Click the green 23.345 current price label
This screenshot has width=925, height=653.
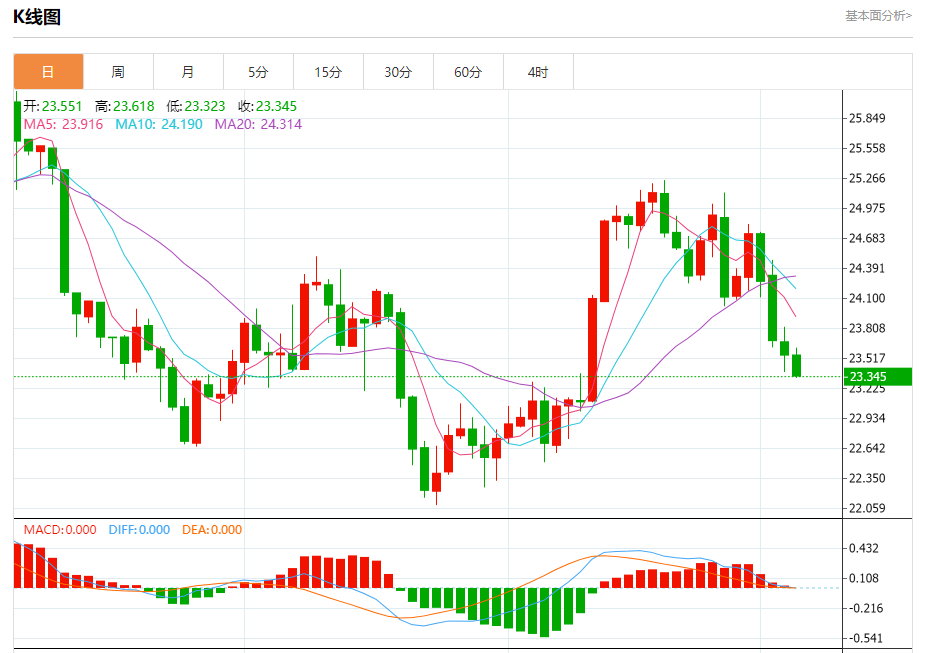[878, 376]
